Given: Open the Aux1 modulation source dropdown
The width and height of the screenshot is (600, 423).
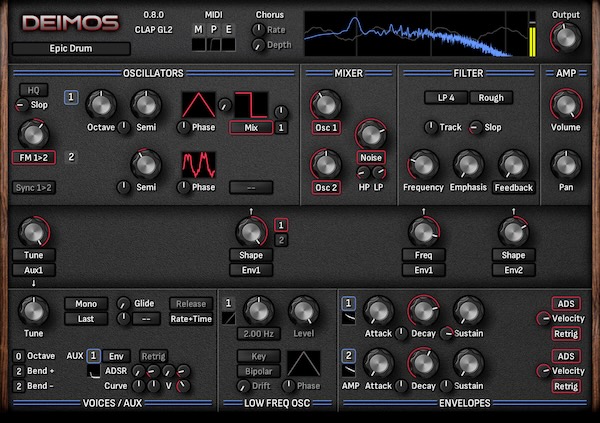Looking at the screenshot, I should click(34, 270).
